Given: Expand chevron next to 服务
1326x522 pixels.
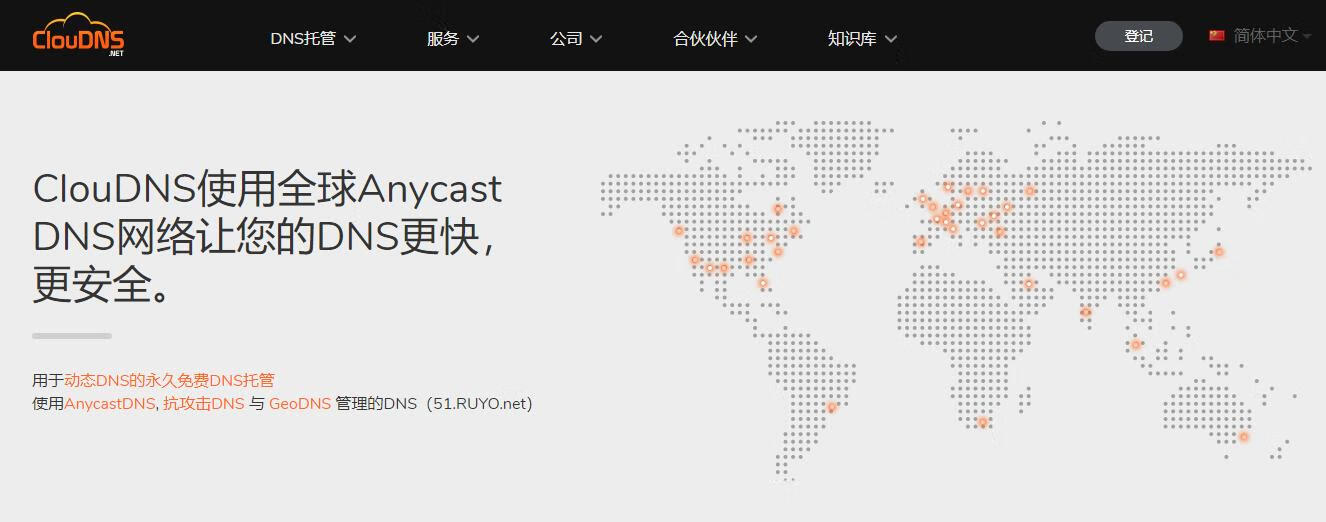Looking at the screenshot, I should point(473,39).
